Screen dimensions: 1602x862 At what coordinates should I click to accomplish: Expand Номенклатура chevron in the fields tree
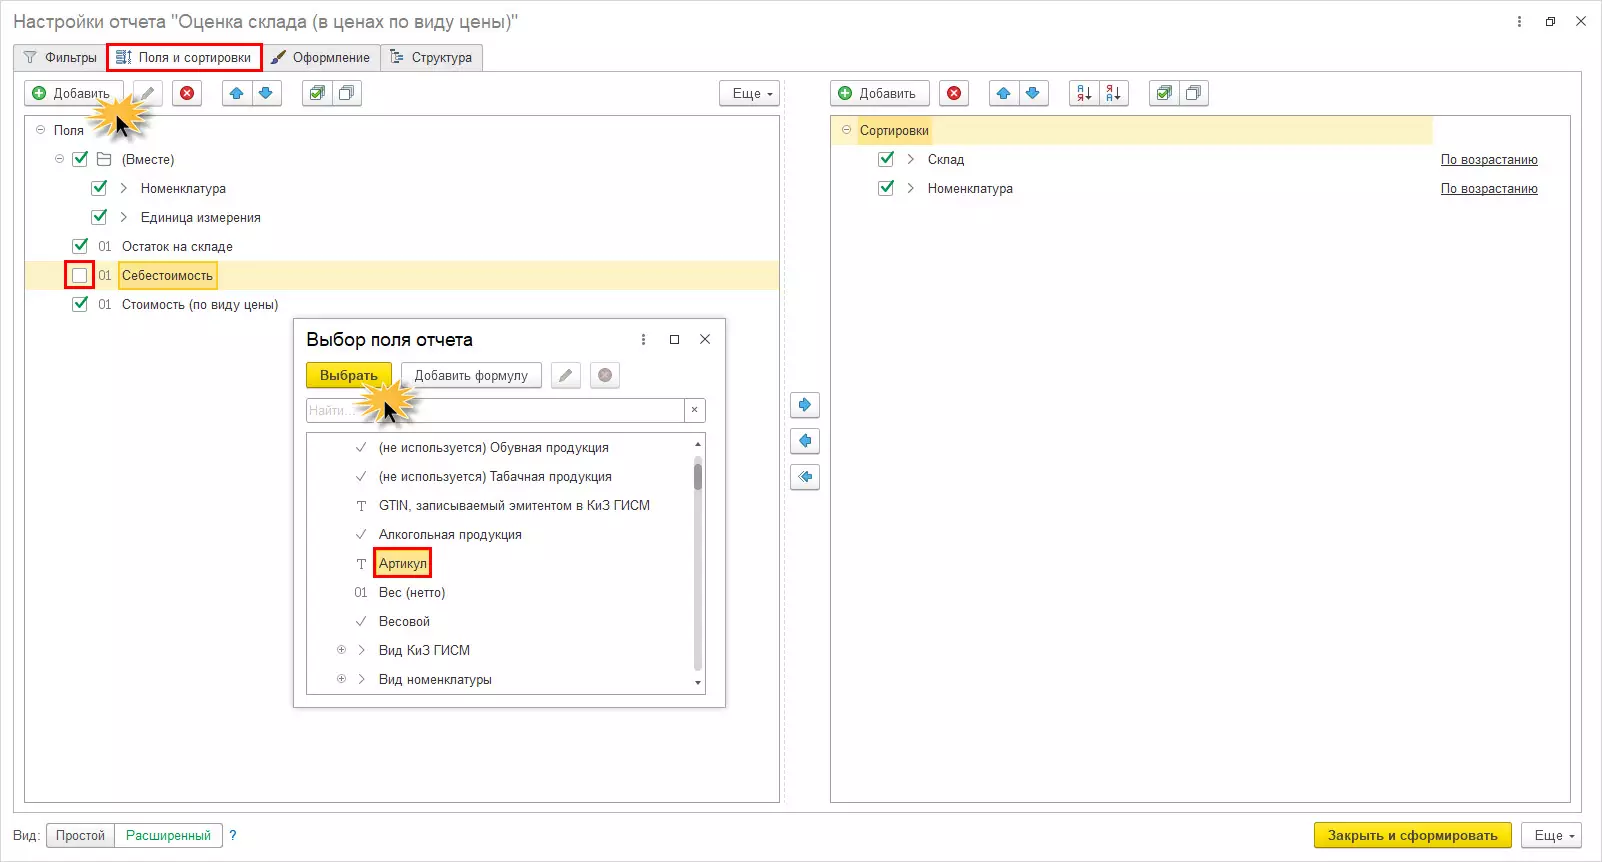[x=124, y=188]
